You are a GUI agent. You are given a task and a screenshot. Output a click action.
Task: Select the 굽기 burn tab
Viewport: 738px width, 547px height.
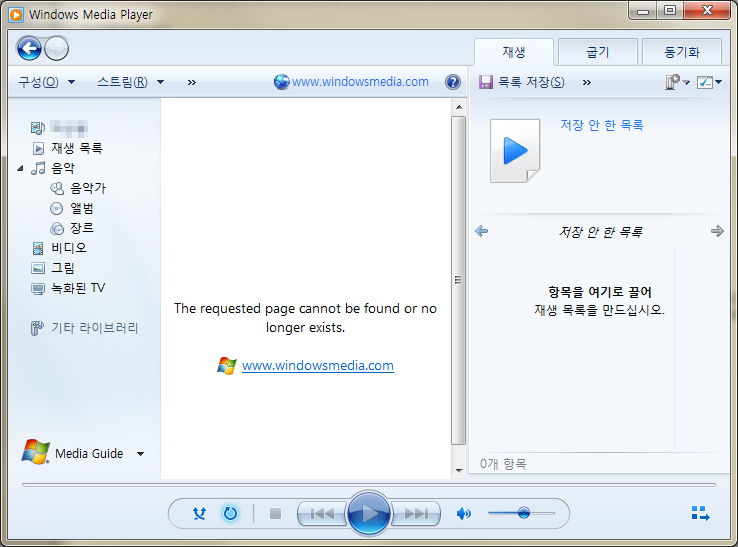598,52
